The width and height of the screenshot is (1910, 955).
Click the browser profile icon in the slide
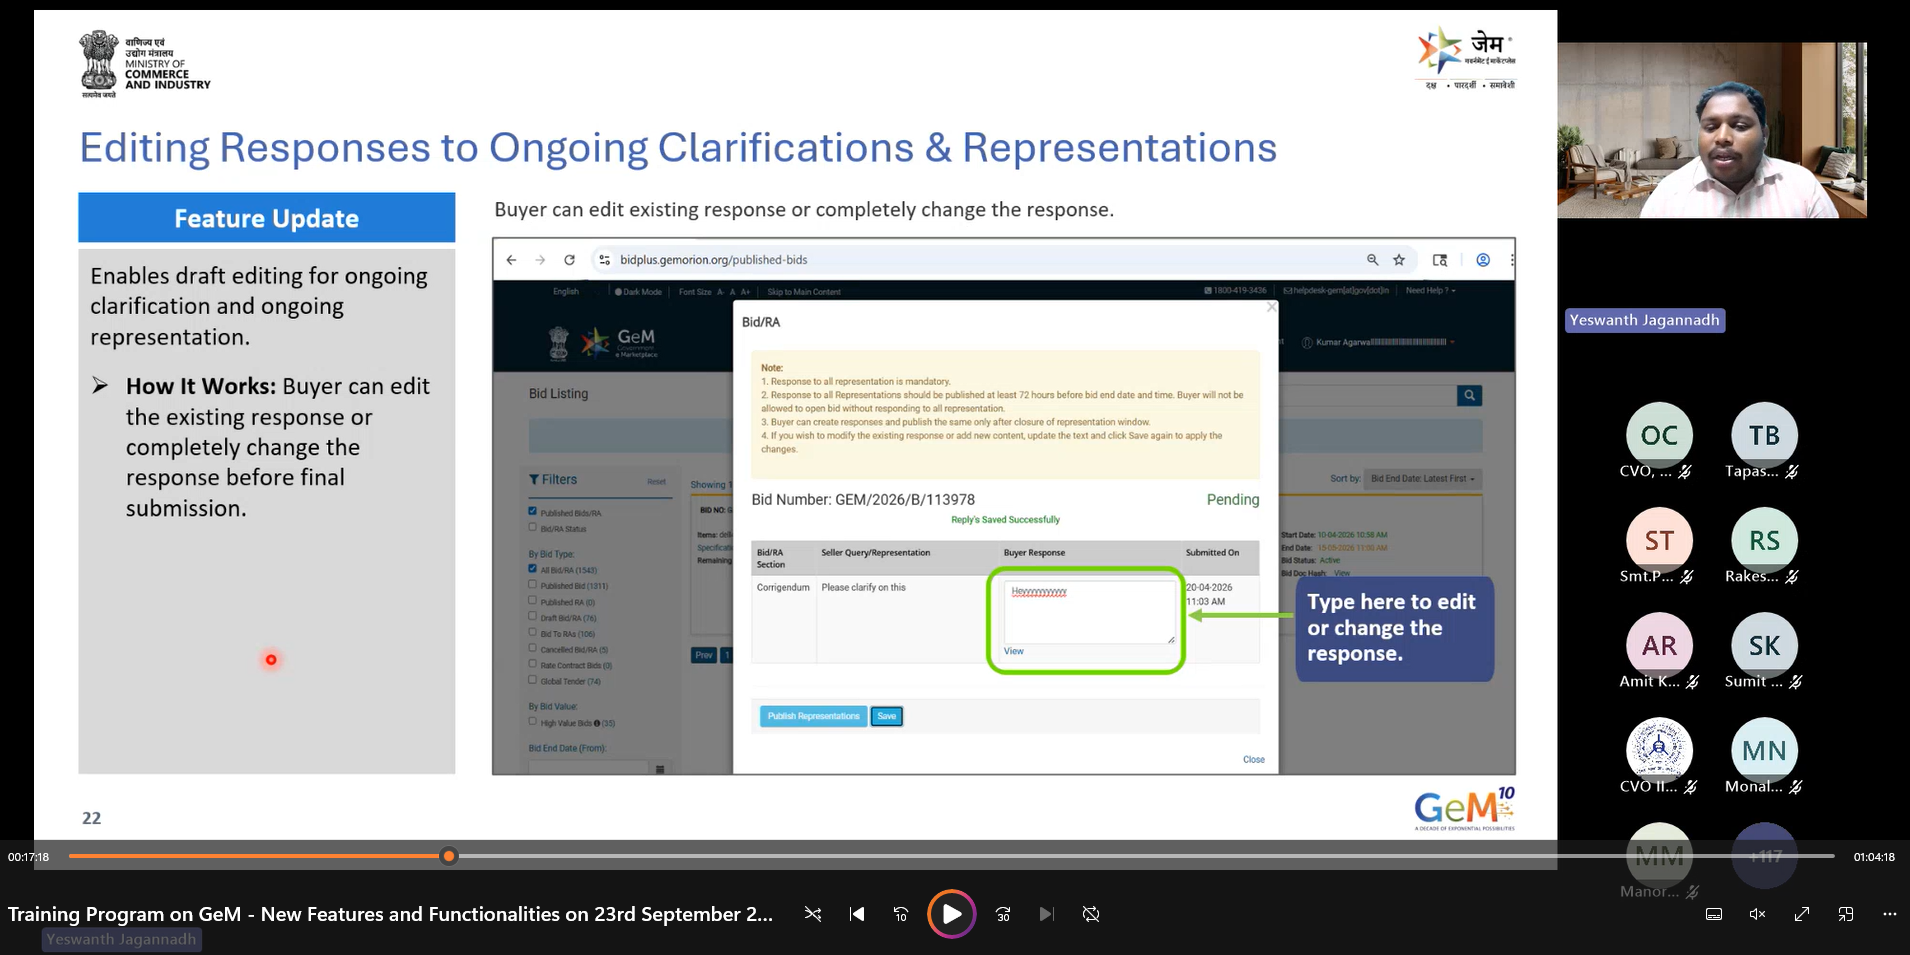[x=1483, y=260]
